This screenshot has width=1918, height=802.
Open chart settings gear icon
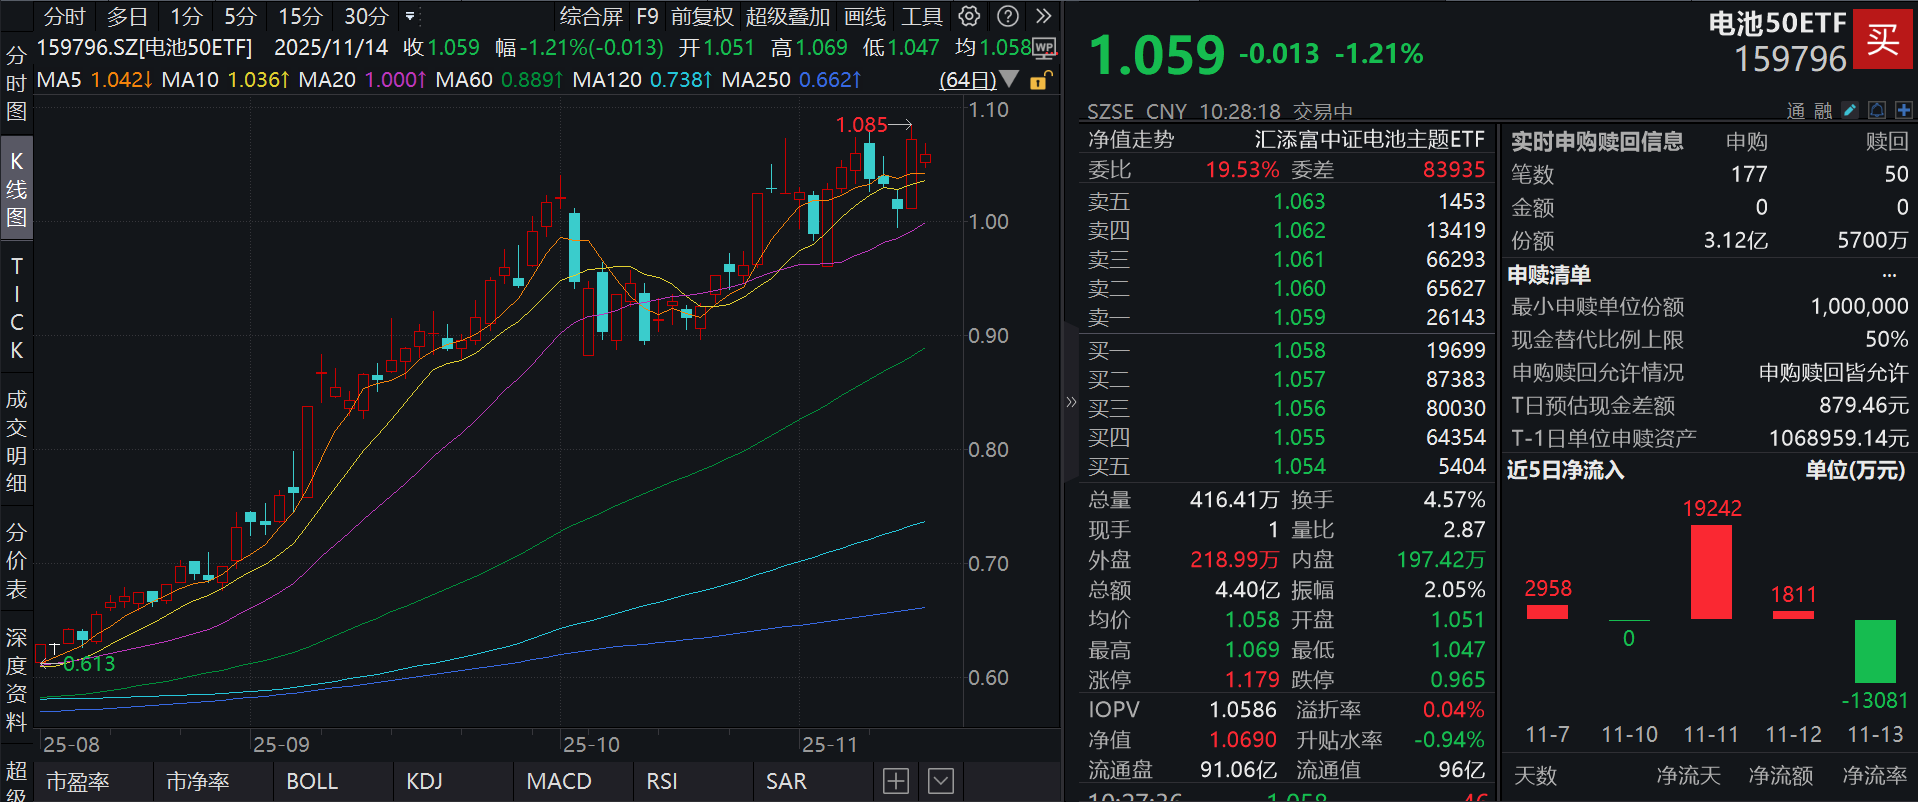(x=969, y=16)
